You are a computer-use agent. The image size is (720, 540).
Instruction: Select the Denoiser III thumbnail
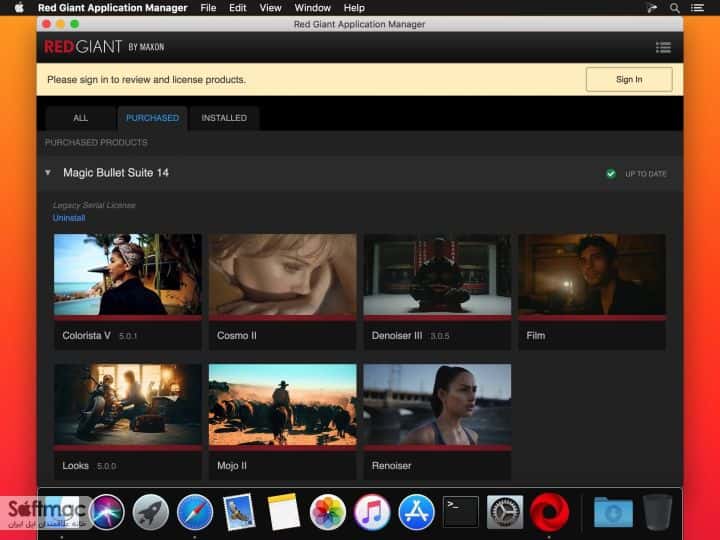pyautogui.click(x=437, y=275)
